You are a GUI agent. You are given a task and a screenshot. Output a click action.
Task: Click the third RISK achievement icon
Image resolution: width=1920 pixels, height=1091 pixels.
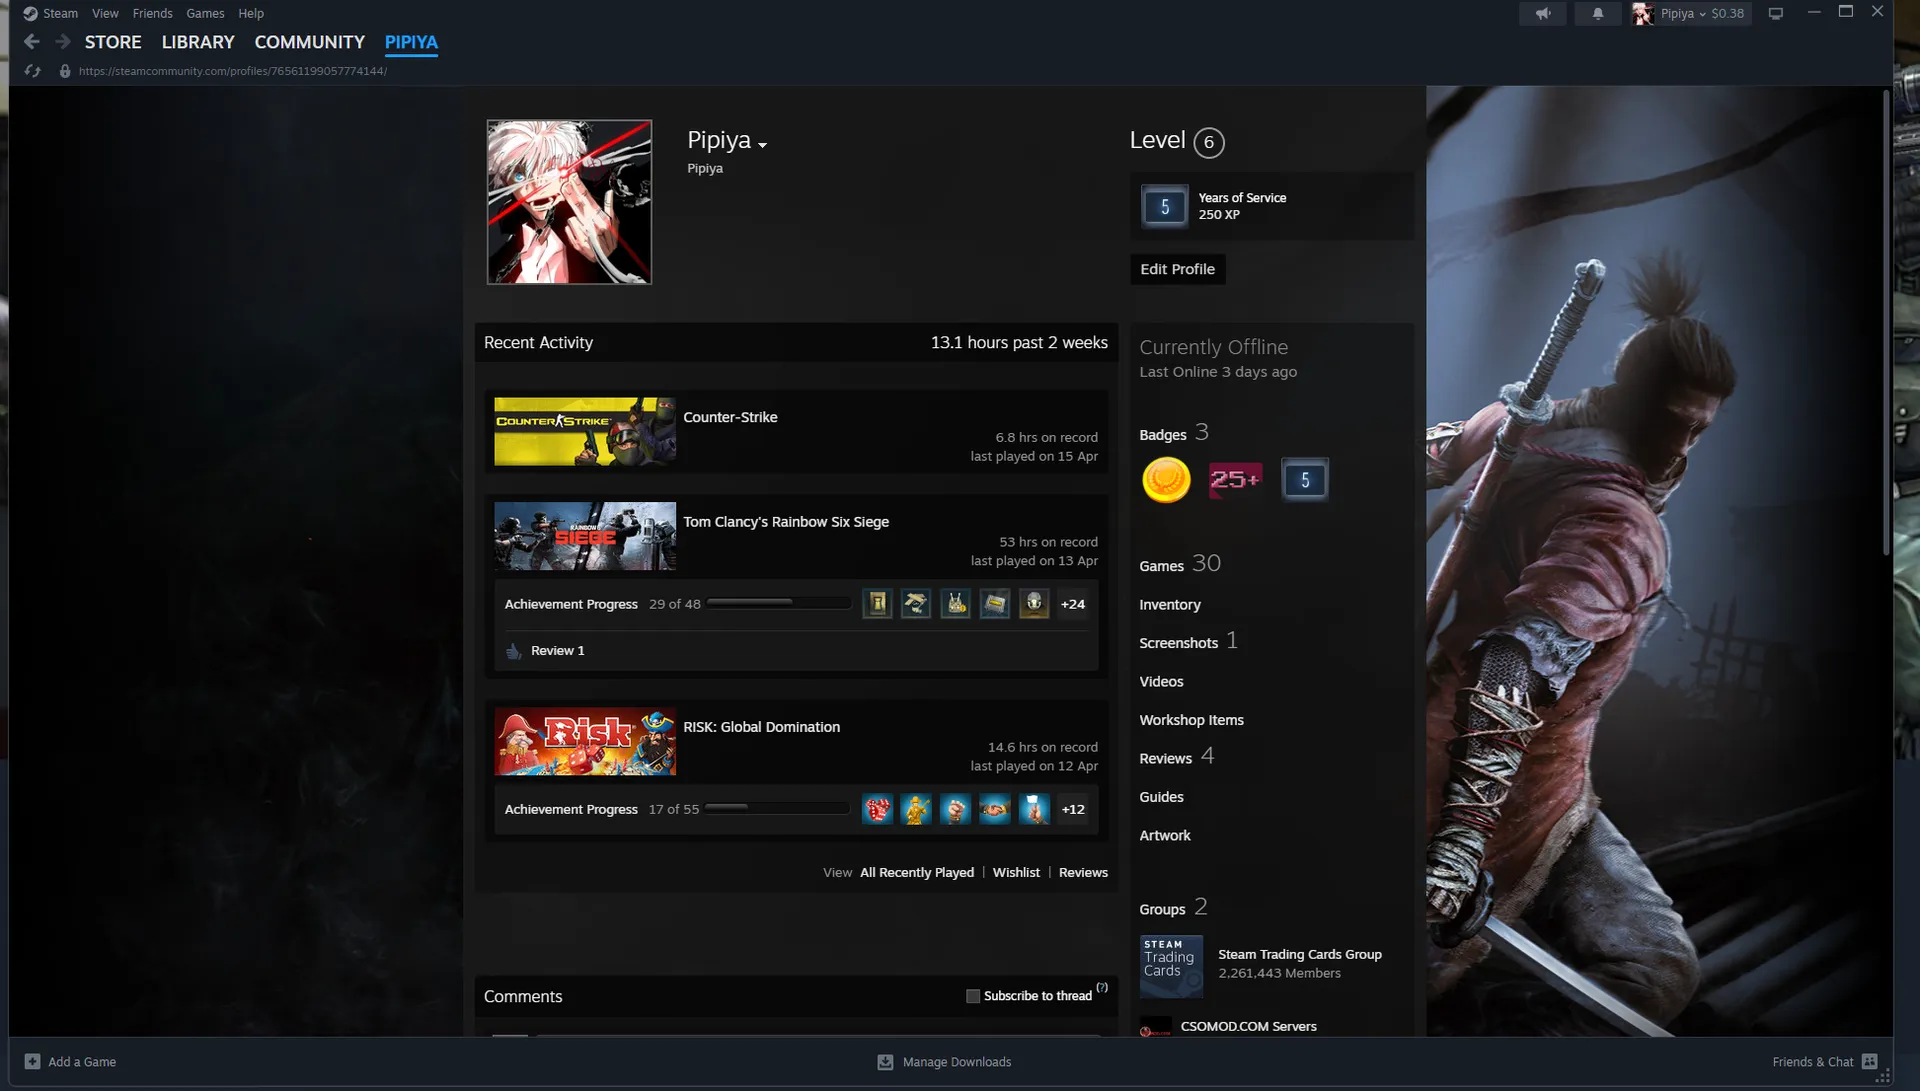956,809
